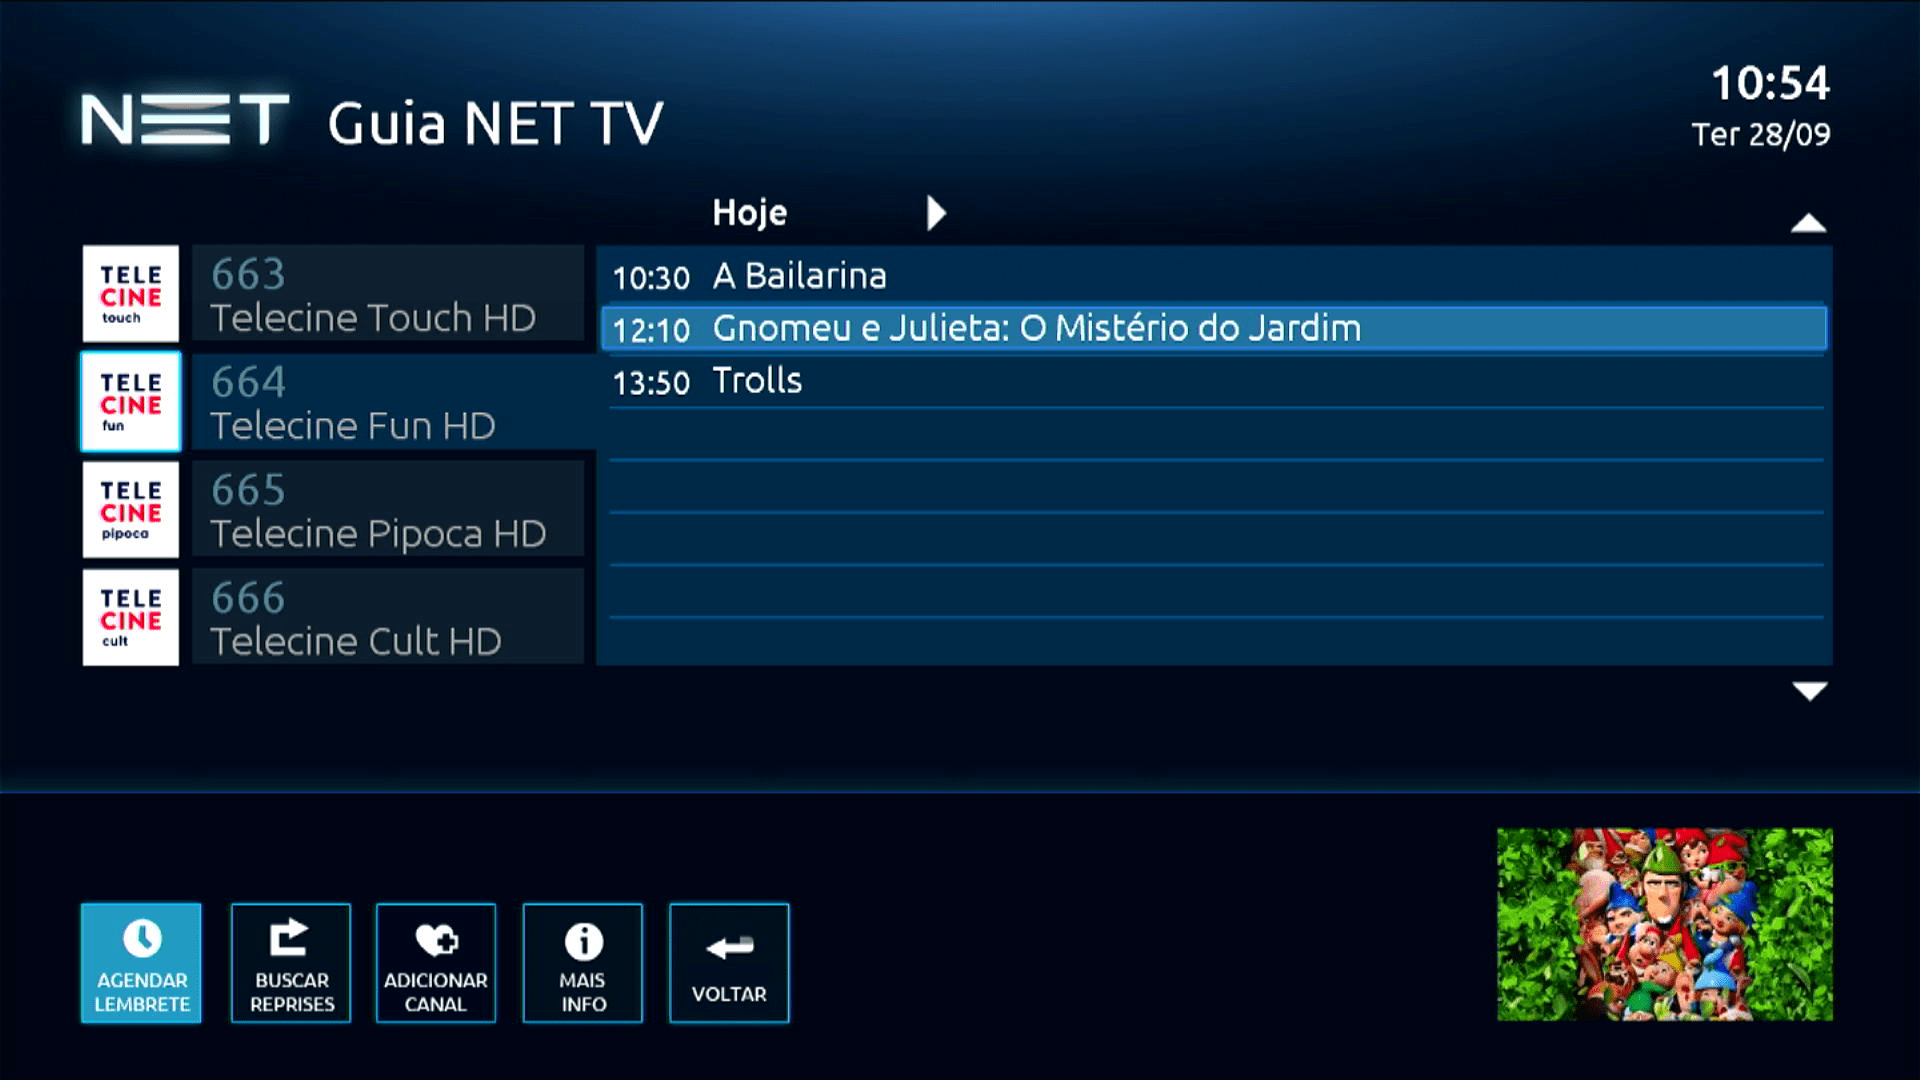Click Telecine Pipoca HD channel logo
The image size is (1920, 1080).
click(x=129, y=509)
